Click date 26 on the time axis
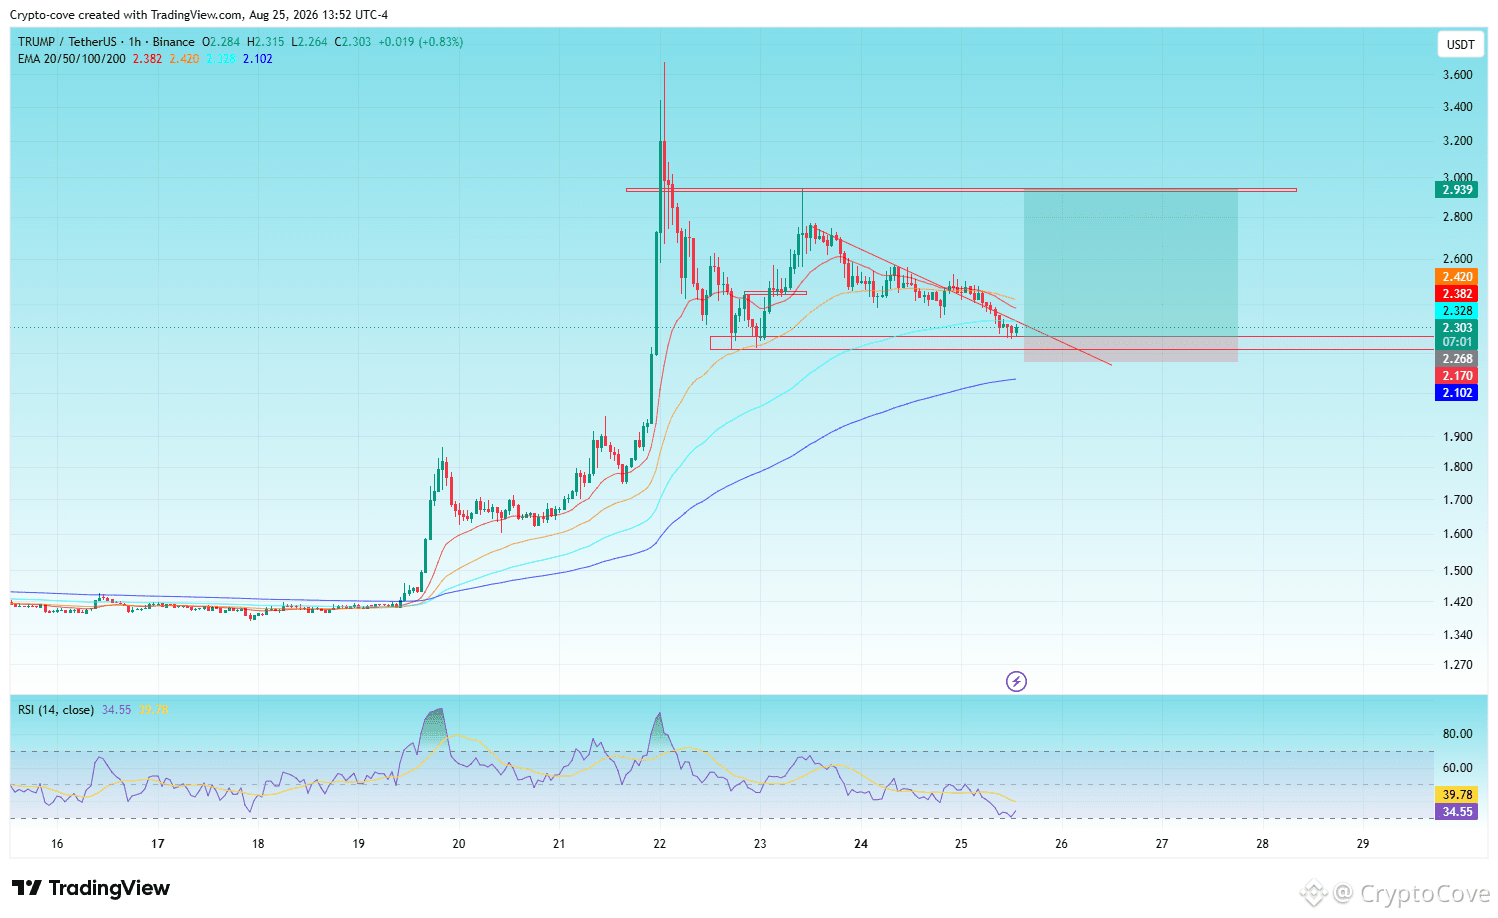 [x=1062, y=844]
